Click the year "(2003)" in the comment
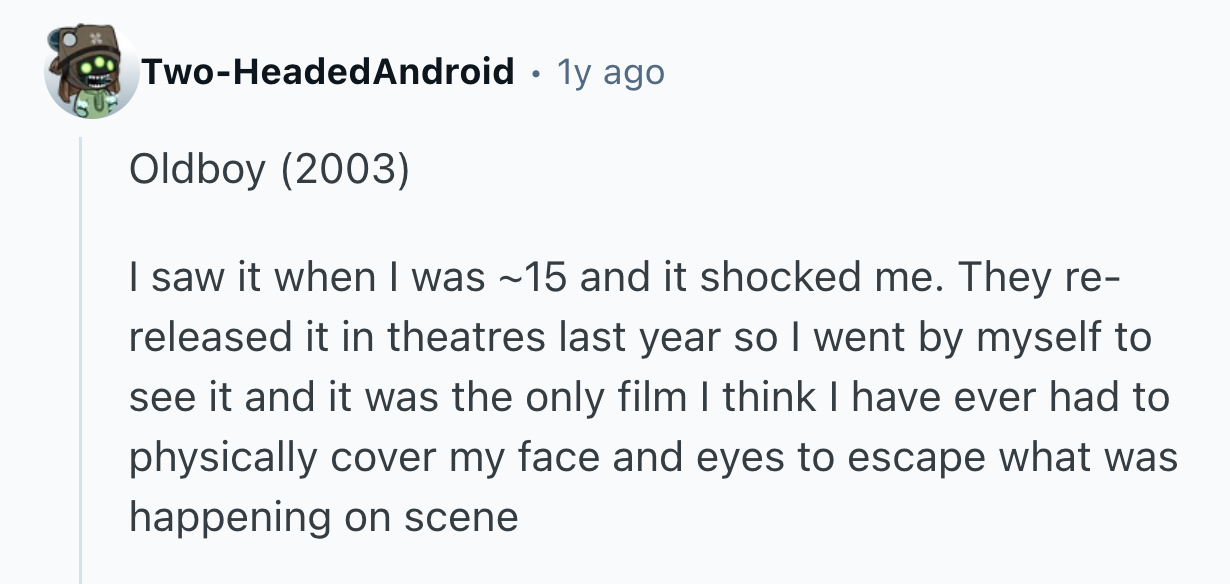The width and height of the screenshot is (1230, 584). [x=344, y=171]
